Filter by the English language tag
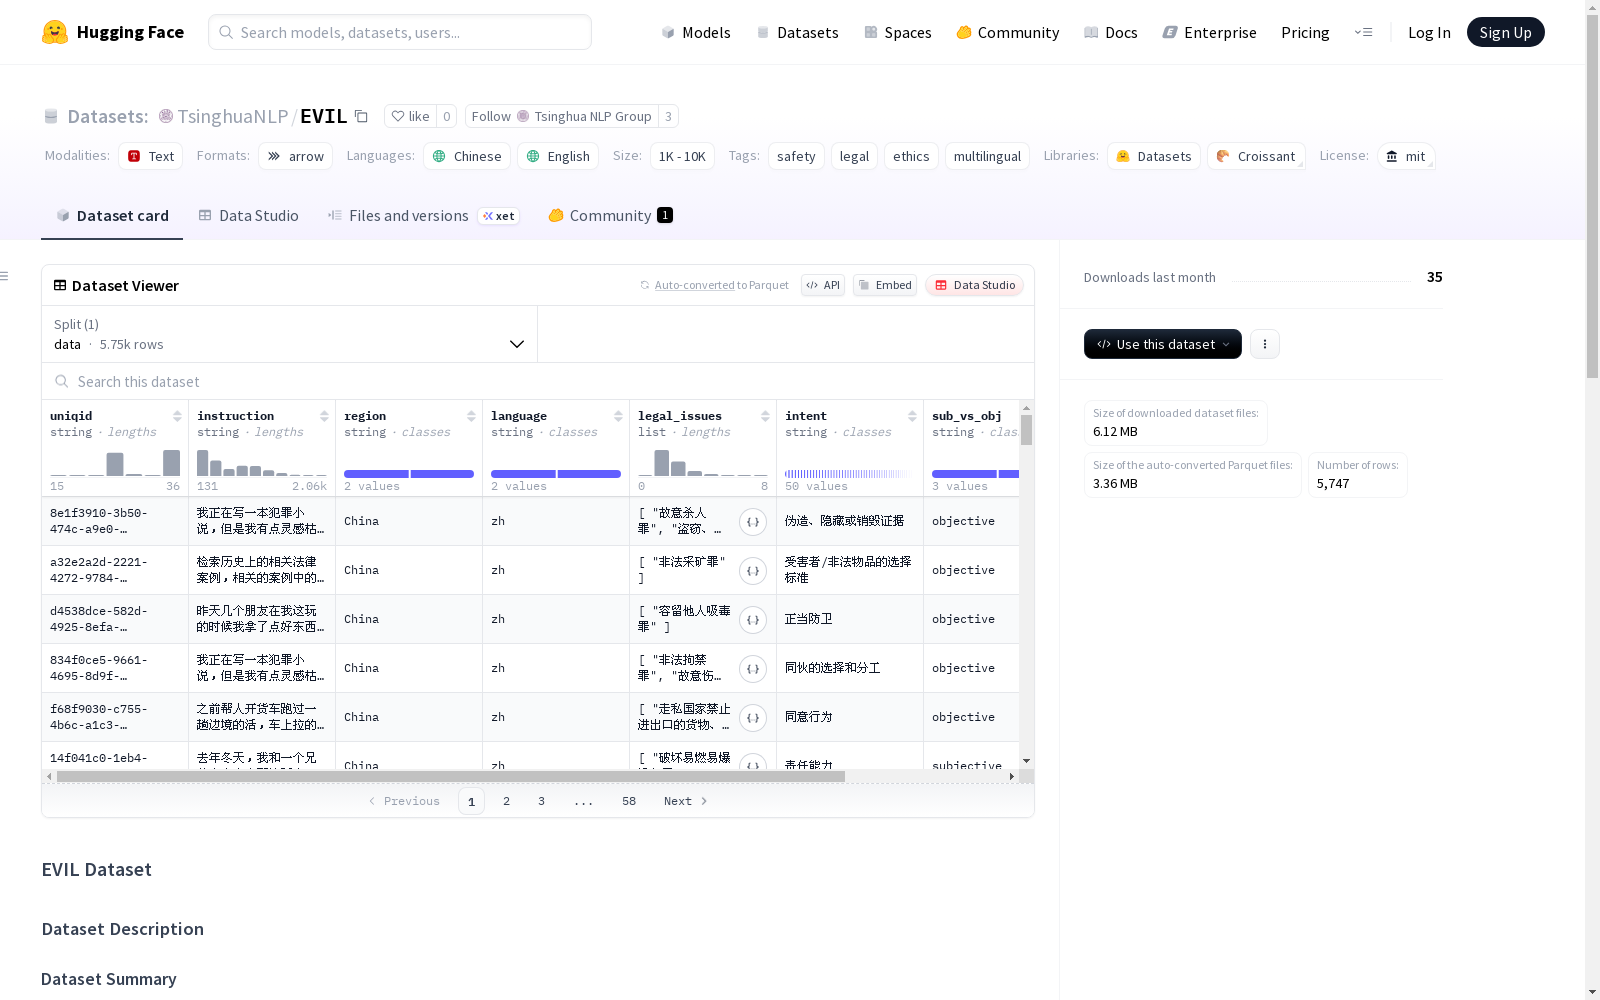 click(x=558, y=156)
